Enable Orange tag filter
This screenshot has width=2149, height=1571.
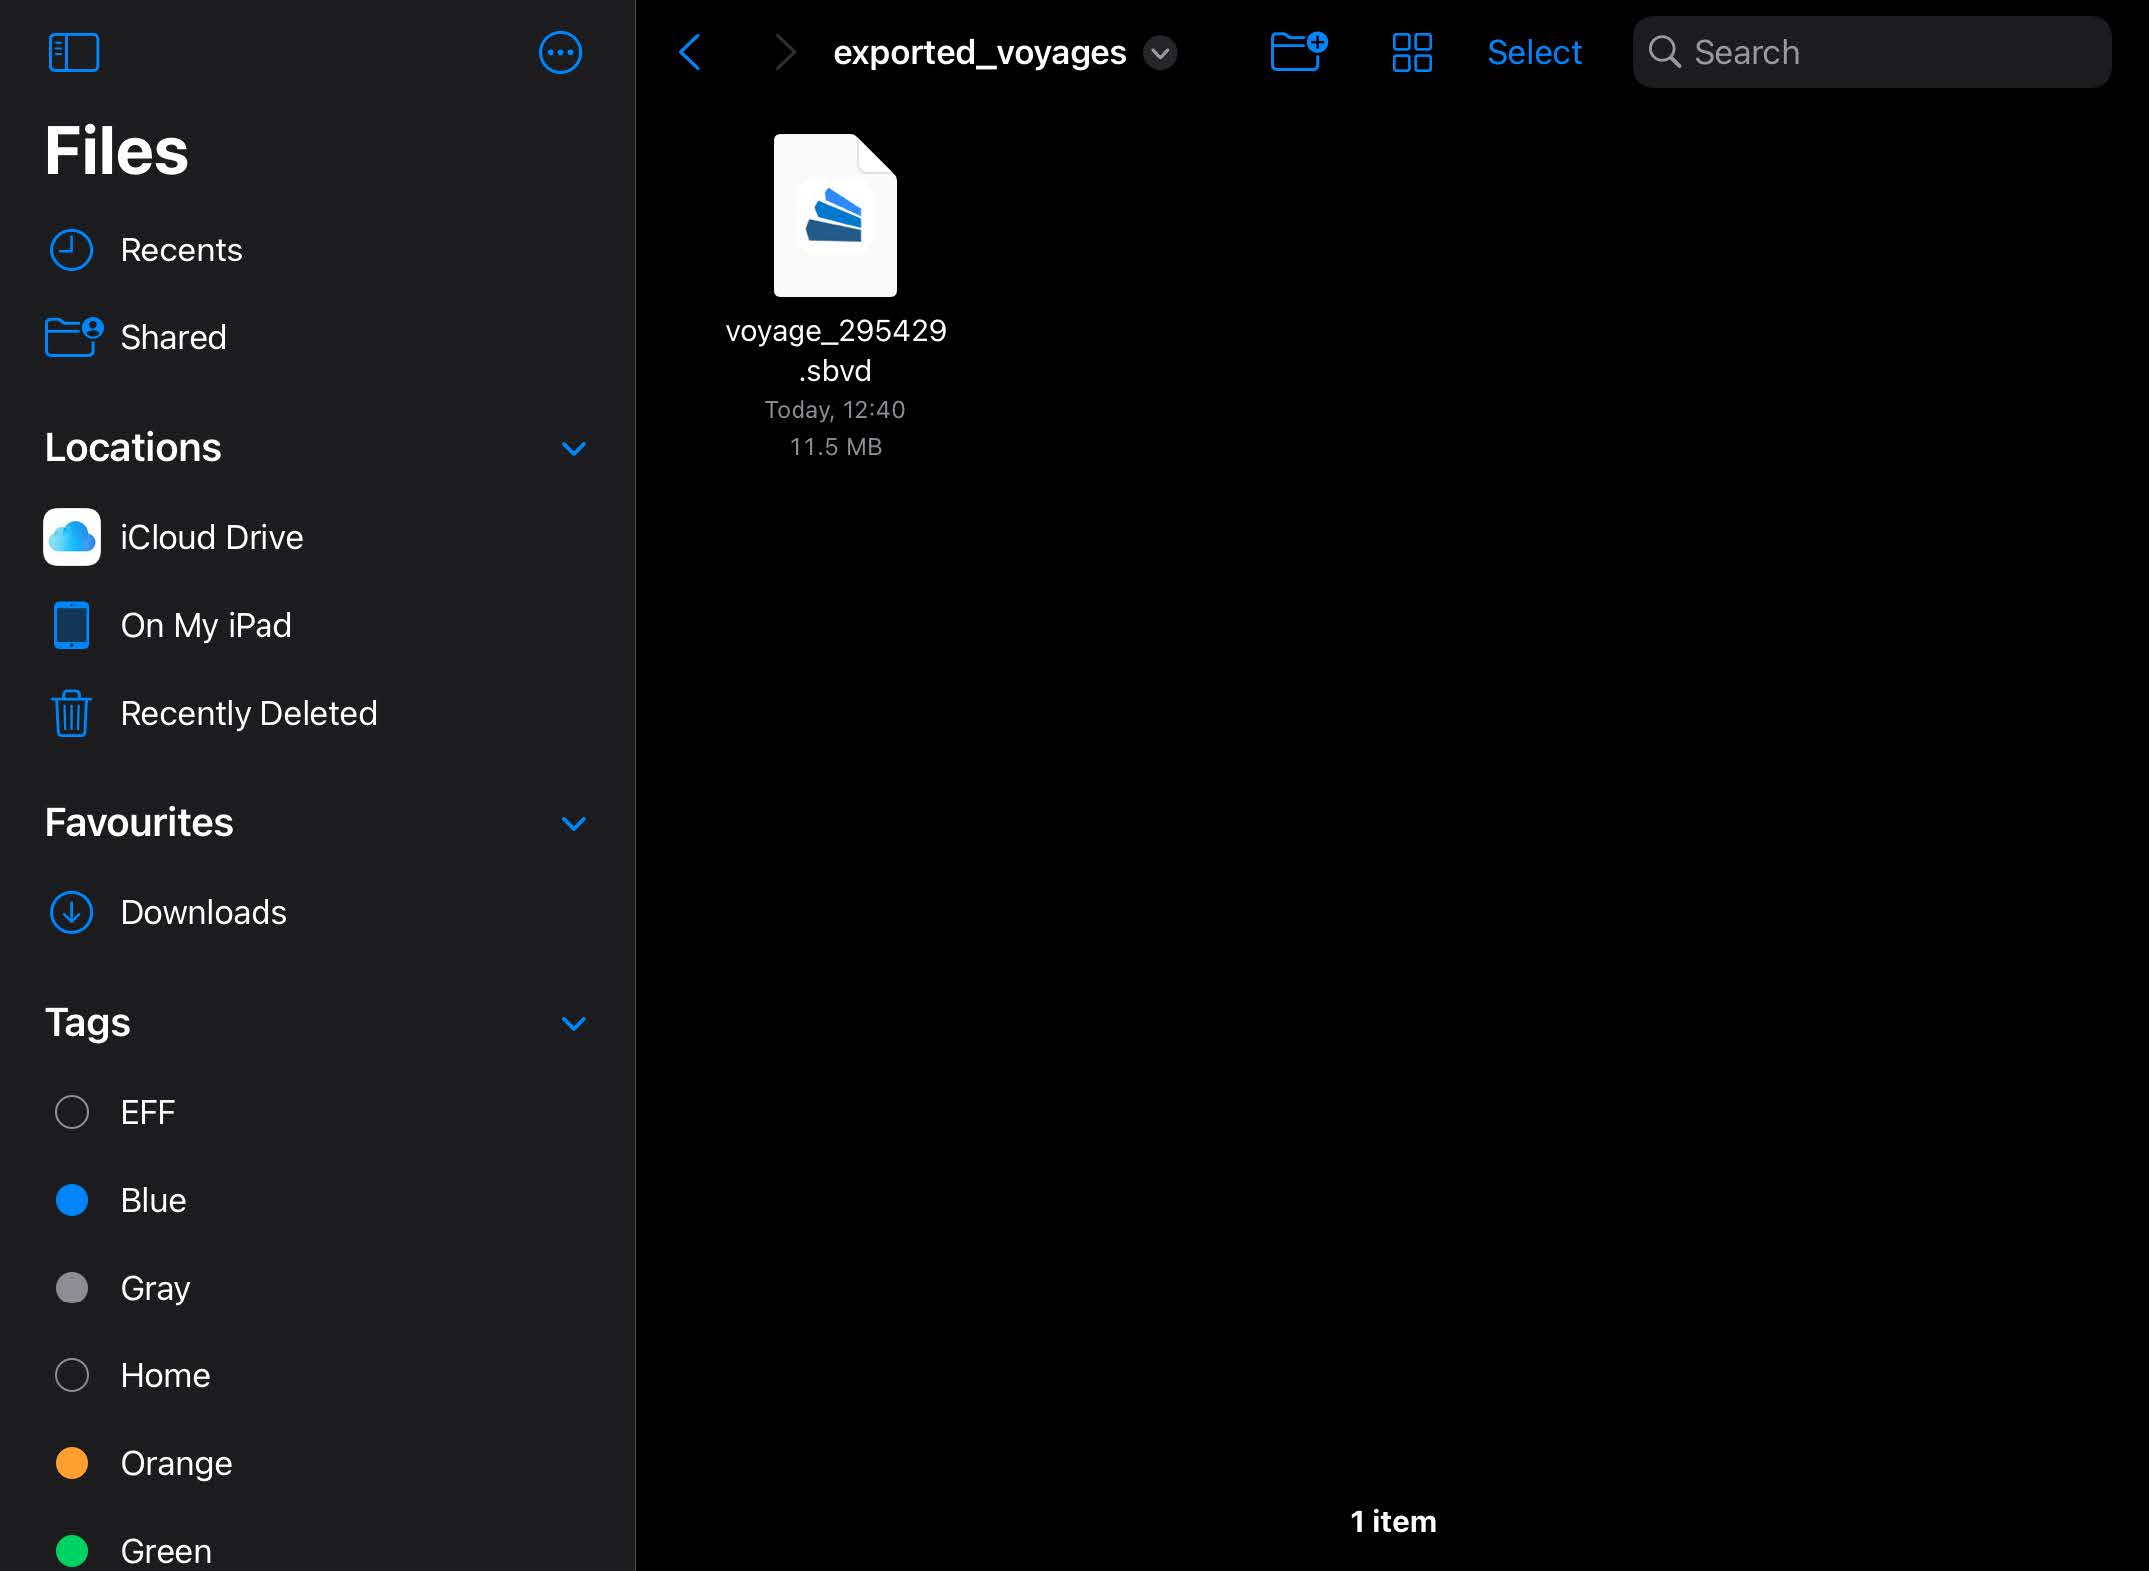tap(175, 1461)
